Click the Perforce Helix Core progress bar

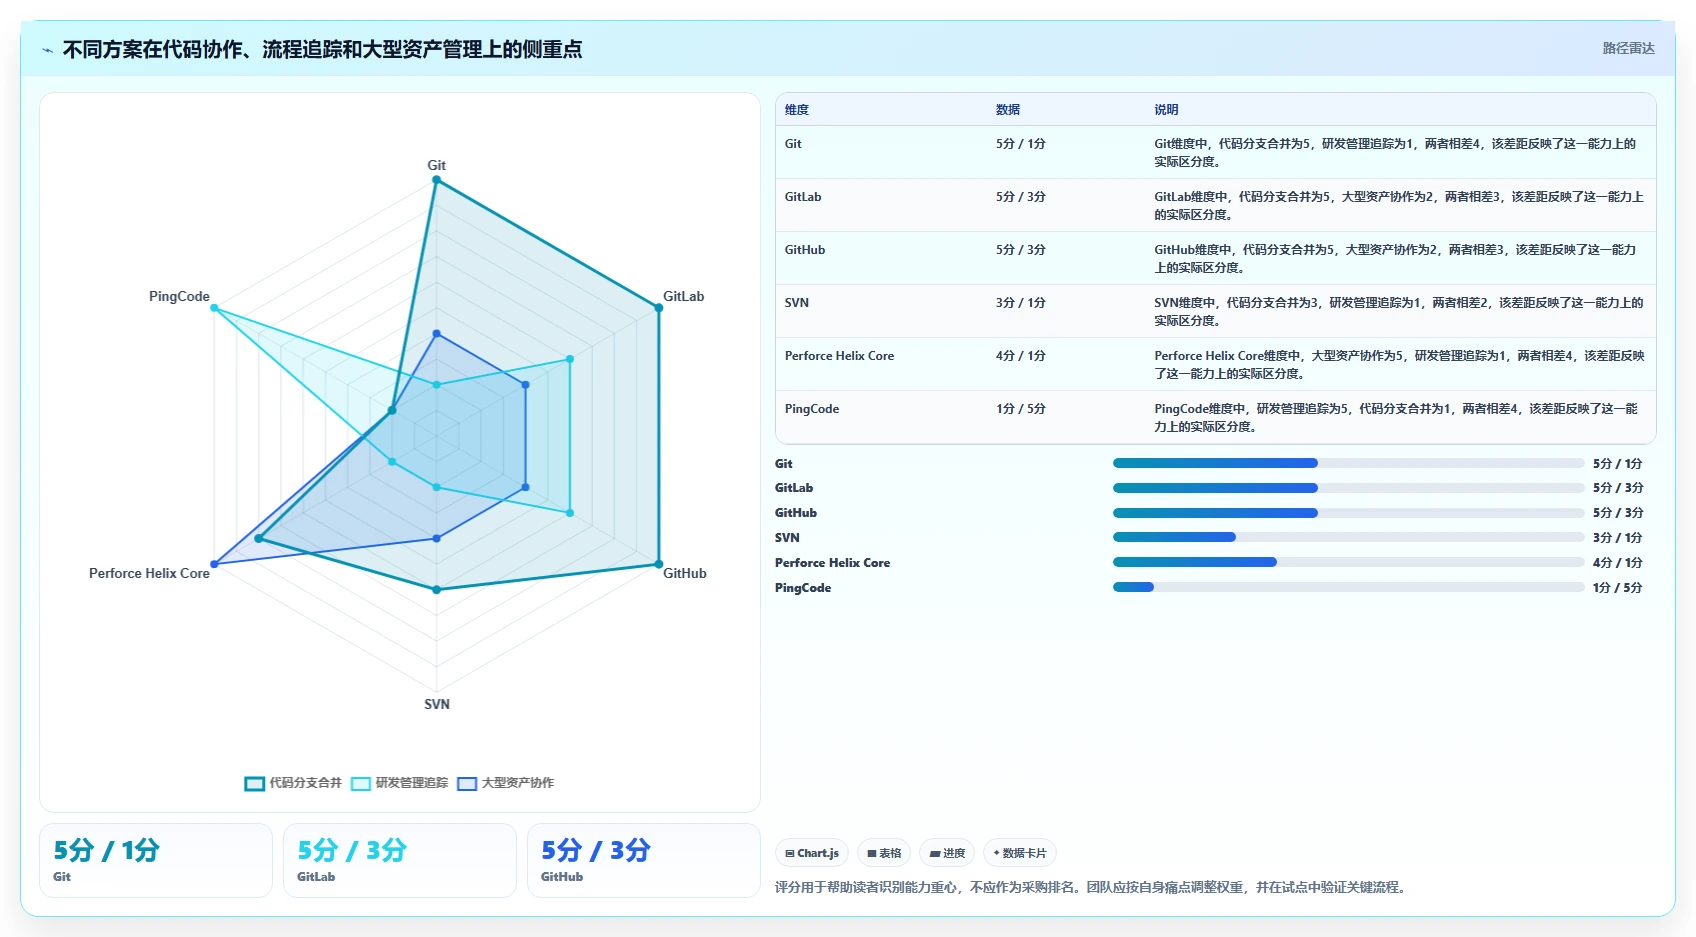click(x=1349, y=562)
